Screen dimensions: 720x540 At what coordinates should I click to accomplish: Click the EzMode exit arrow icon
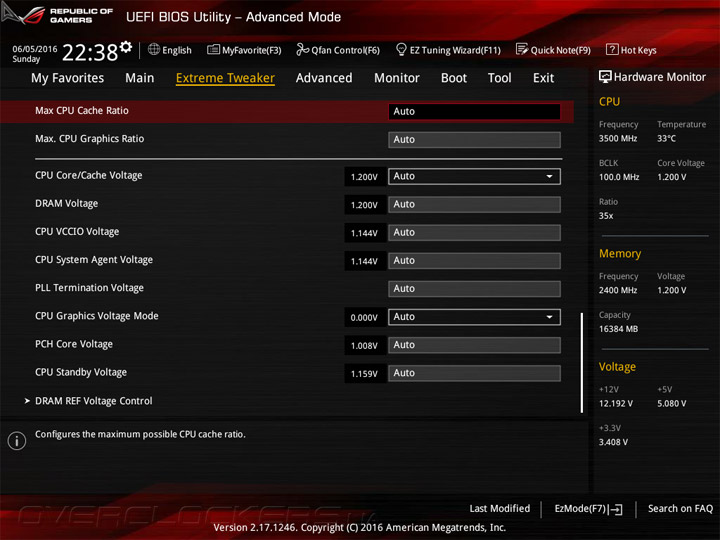tap(616, 509)
